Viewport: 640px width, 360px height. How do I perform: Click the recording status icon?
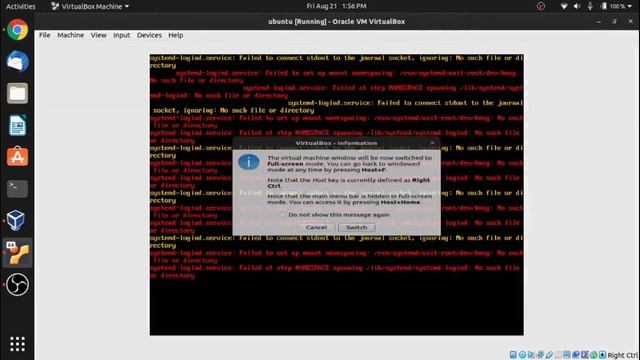(x=576, y=355)
